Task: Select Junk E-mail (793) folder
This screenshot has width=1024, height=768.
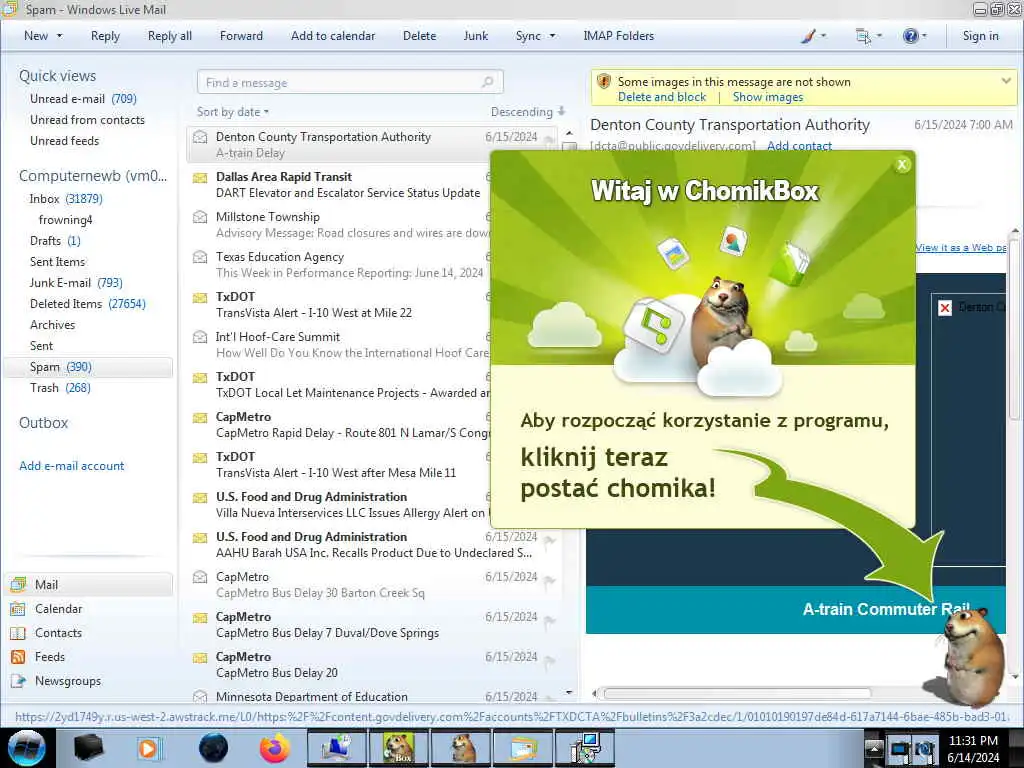Action: pos(76,283)
